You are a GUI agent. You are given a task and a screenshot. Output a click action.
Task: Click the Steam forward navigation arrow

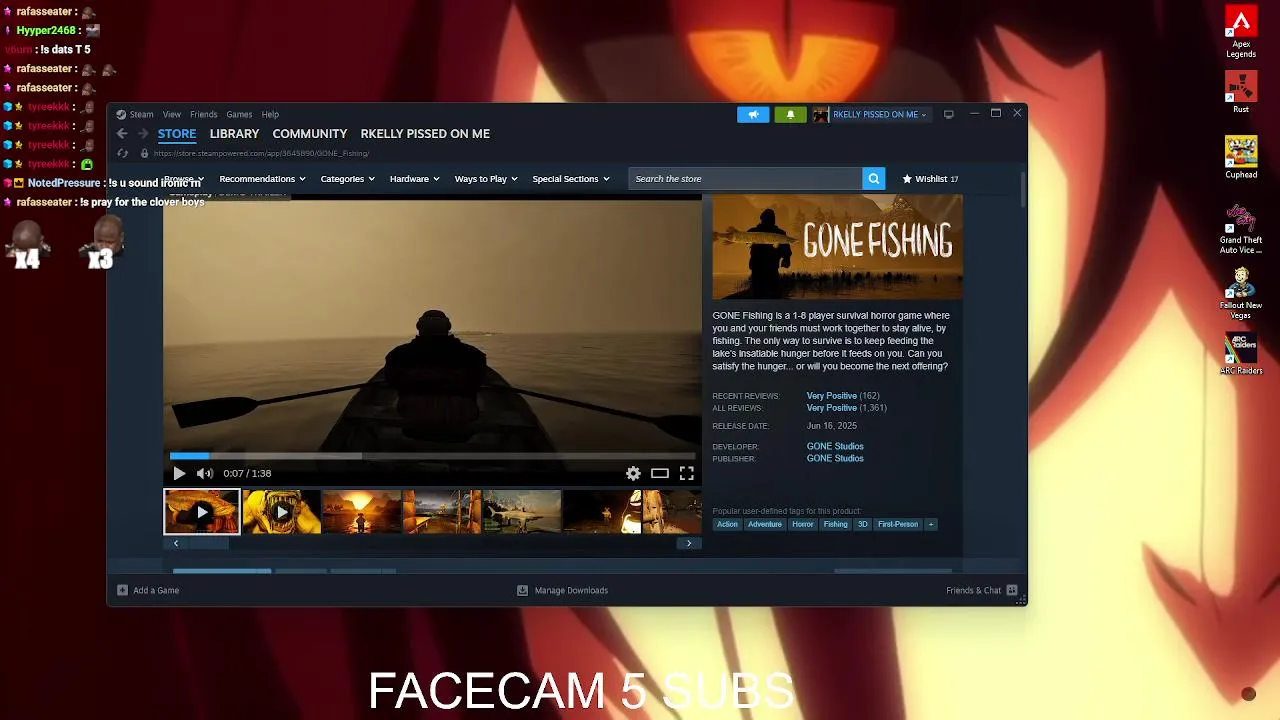(143, 133)
